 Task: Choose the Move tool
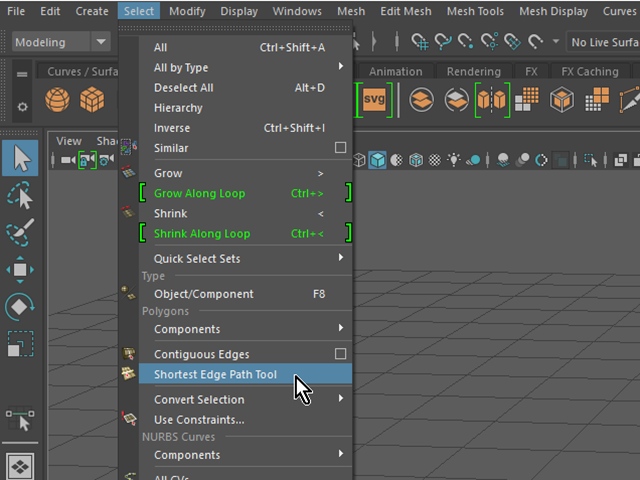pos(20,269)
